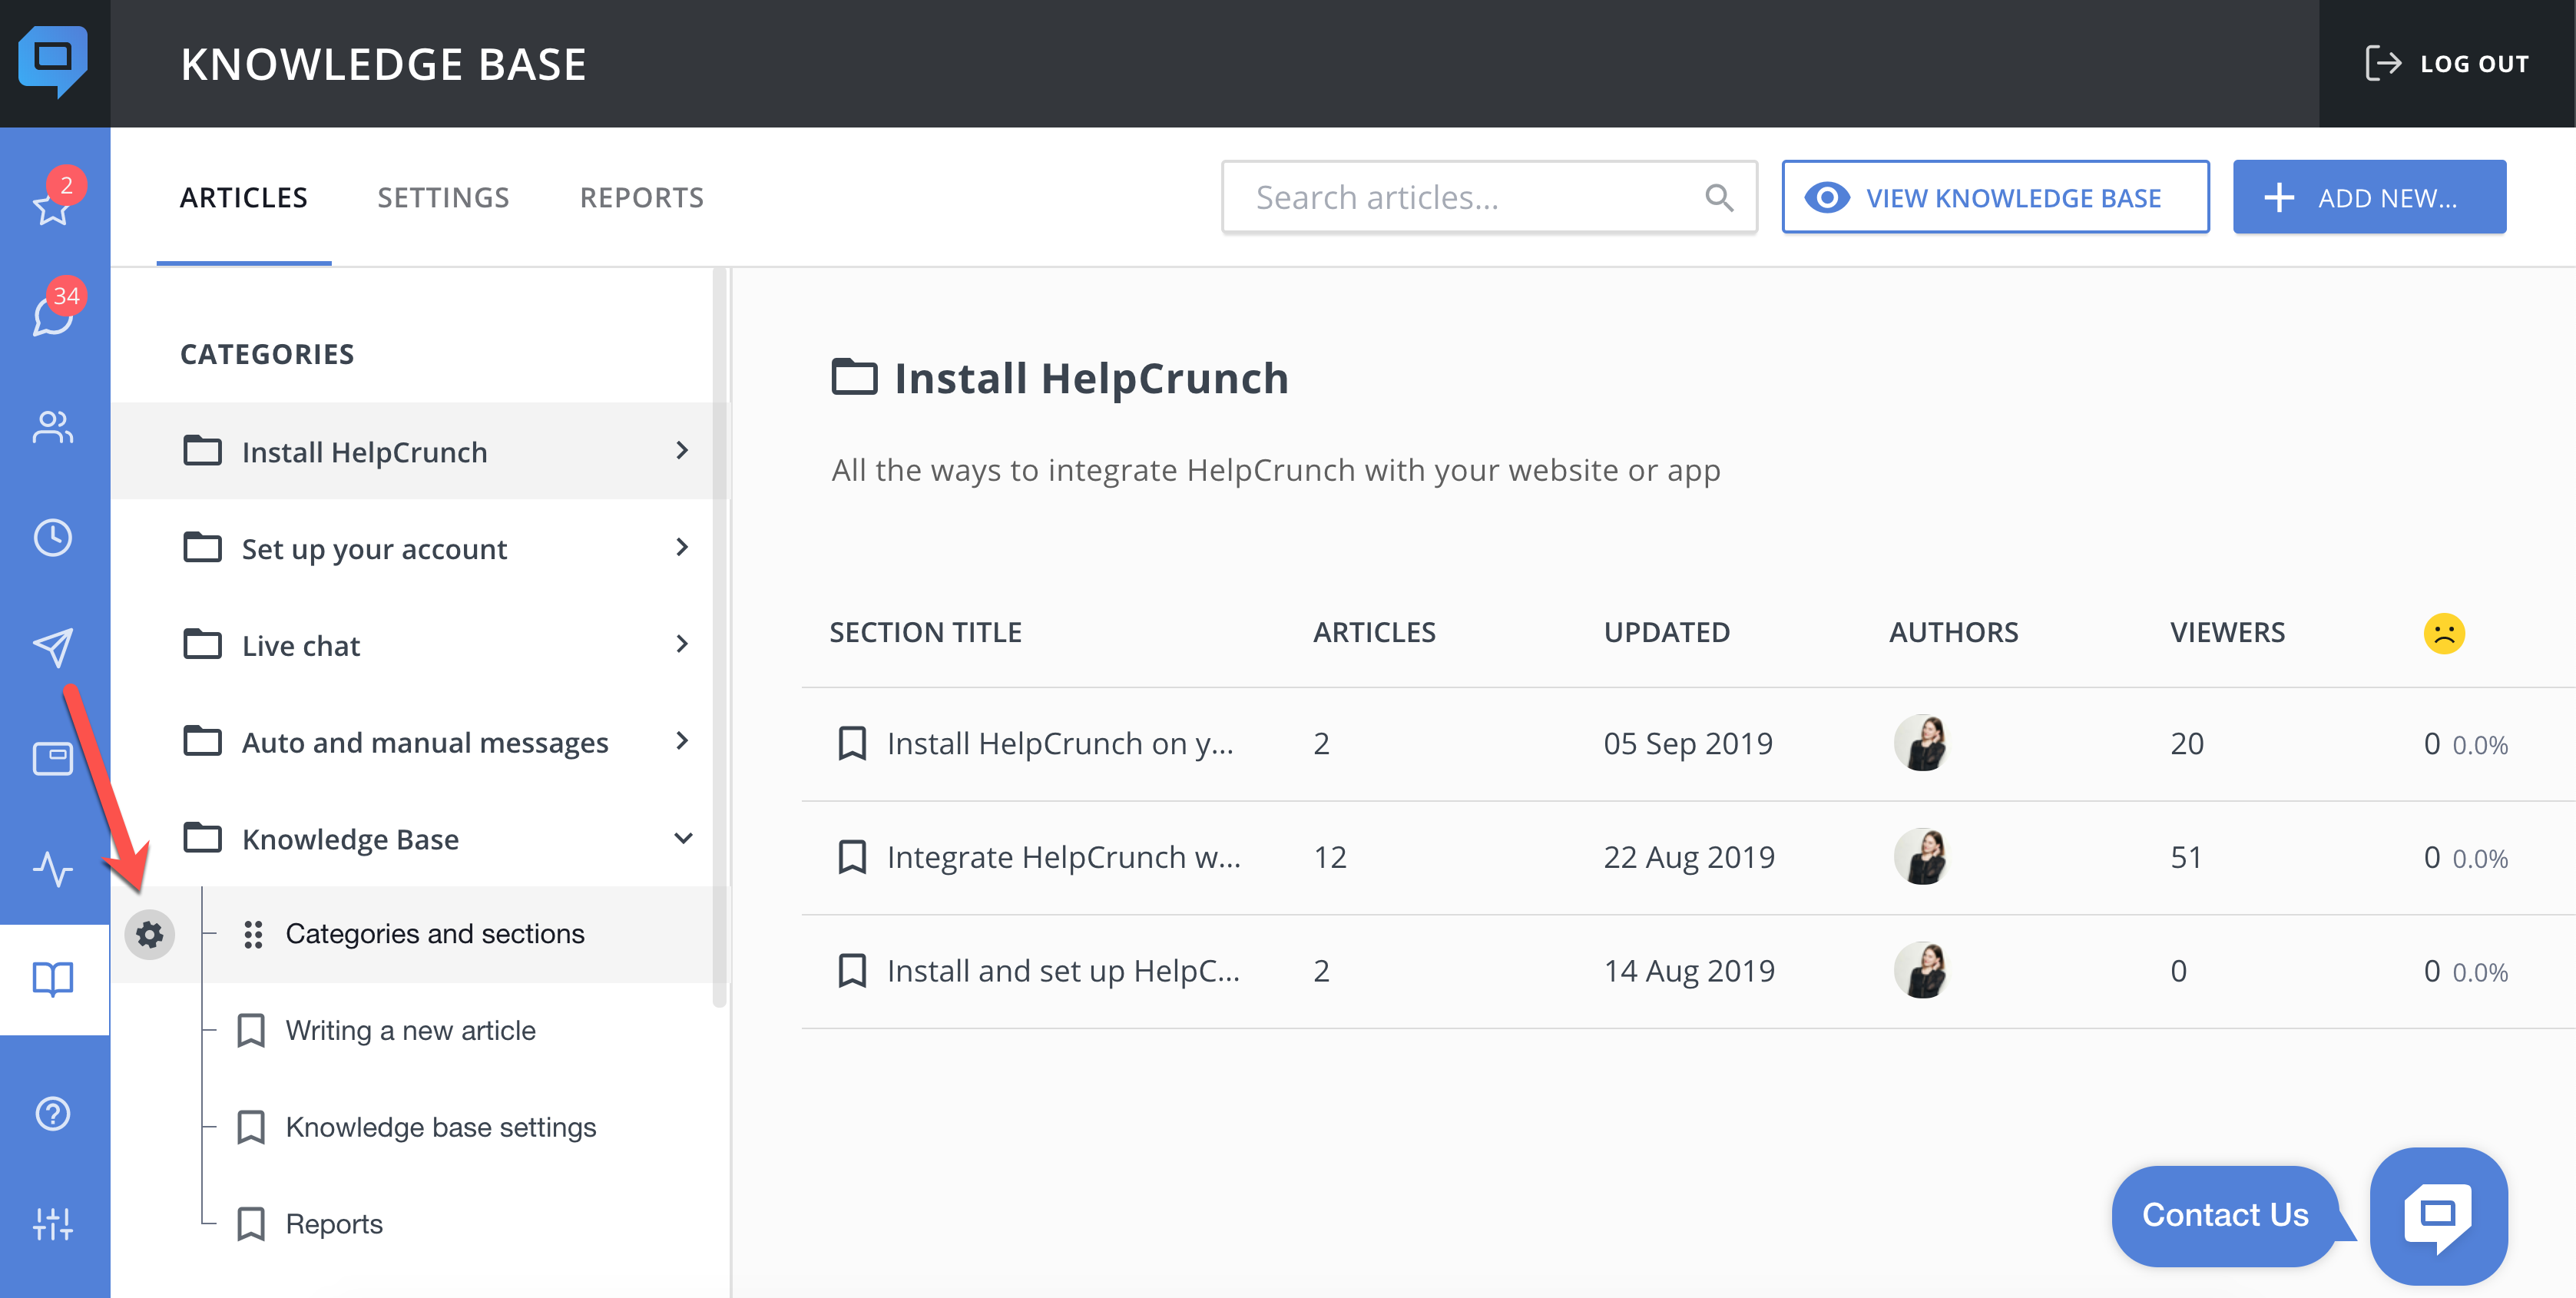Click Log Out
Viewport: 2576px width, 1298px height.
[x=2446, y=63]
